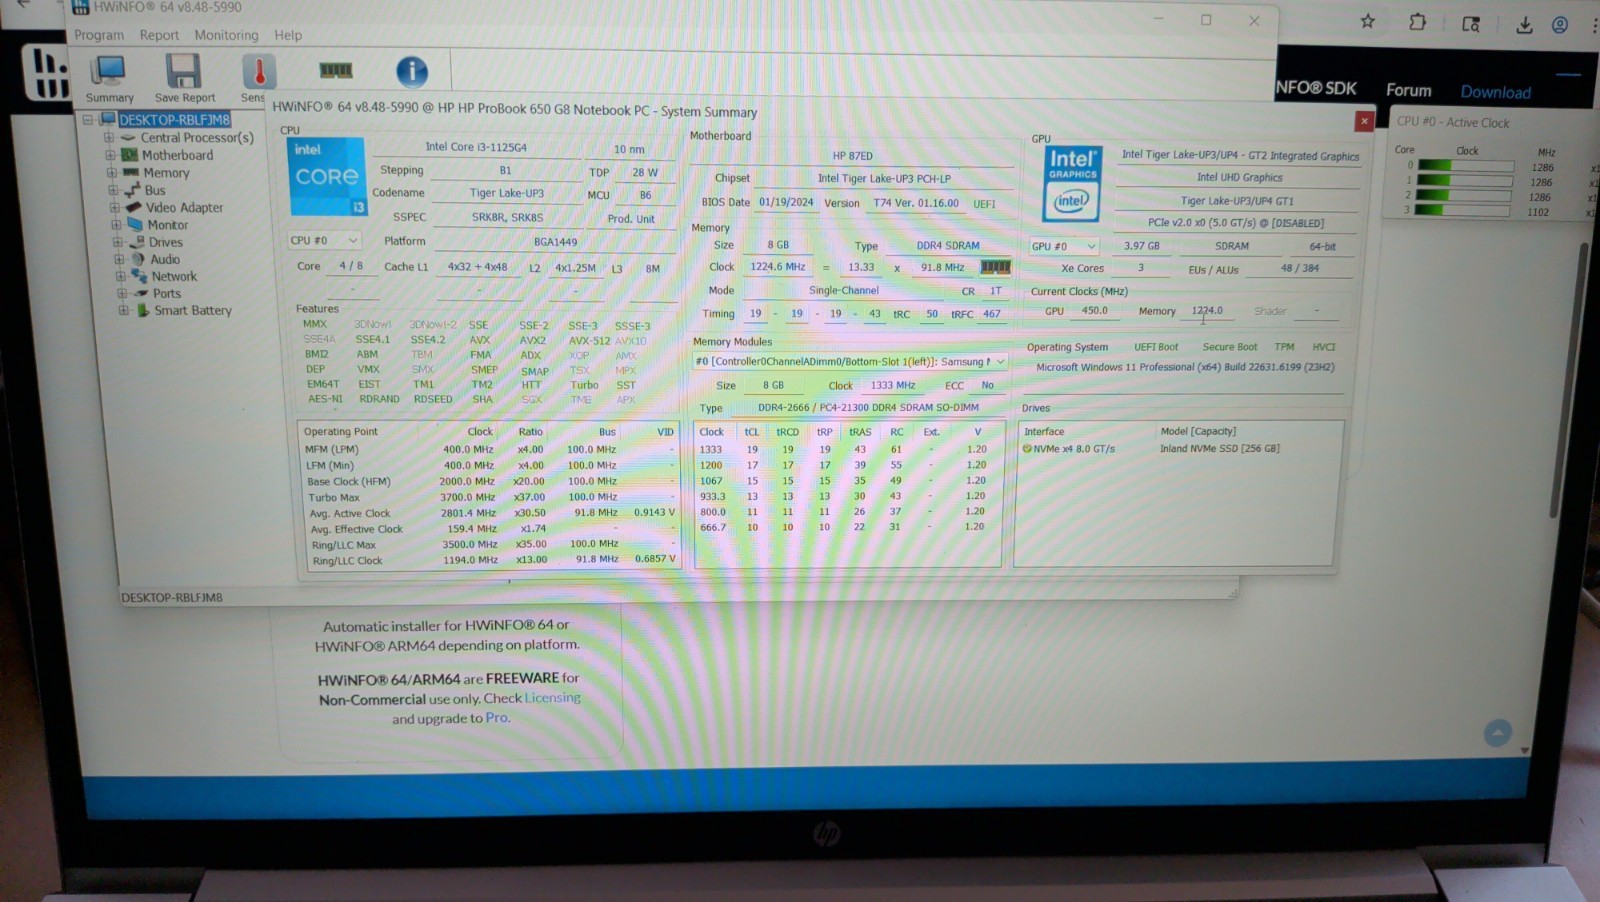Click the Inland NVMe SSD drive entry
Viewport: 1600px width, 902px height.
pyautogui.click(x=1219, y=449)
